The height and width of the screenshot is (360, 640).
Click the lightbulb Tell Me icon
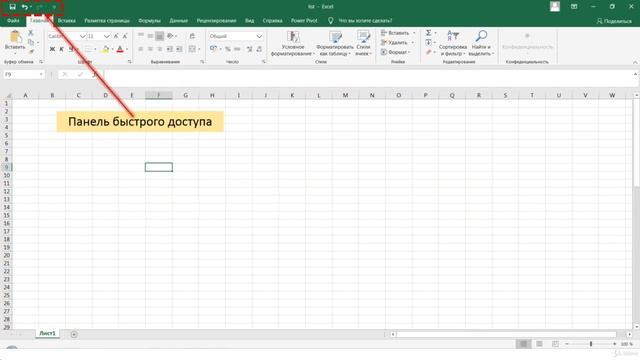pos(331,20)
